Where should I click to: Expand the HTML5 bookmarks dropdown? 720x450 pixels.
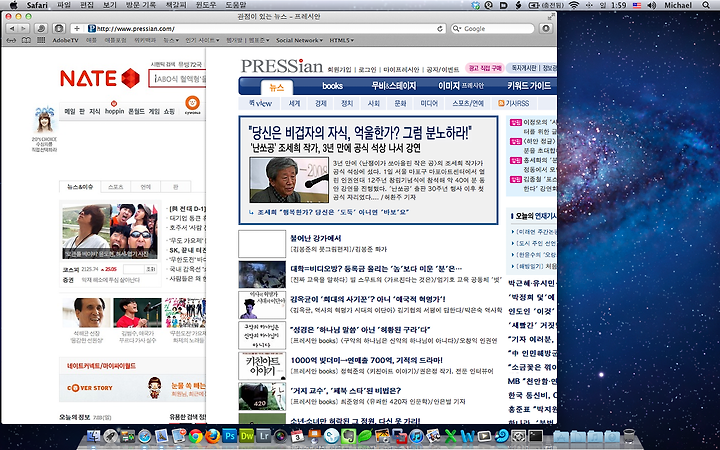tap(341, 40)
